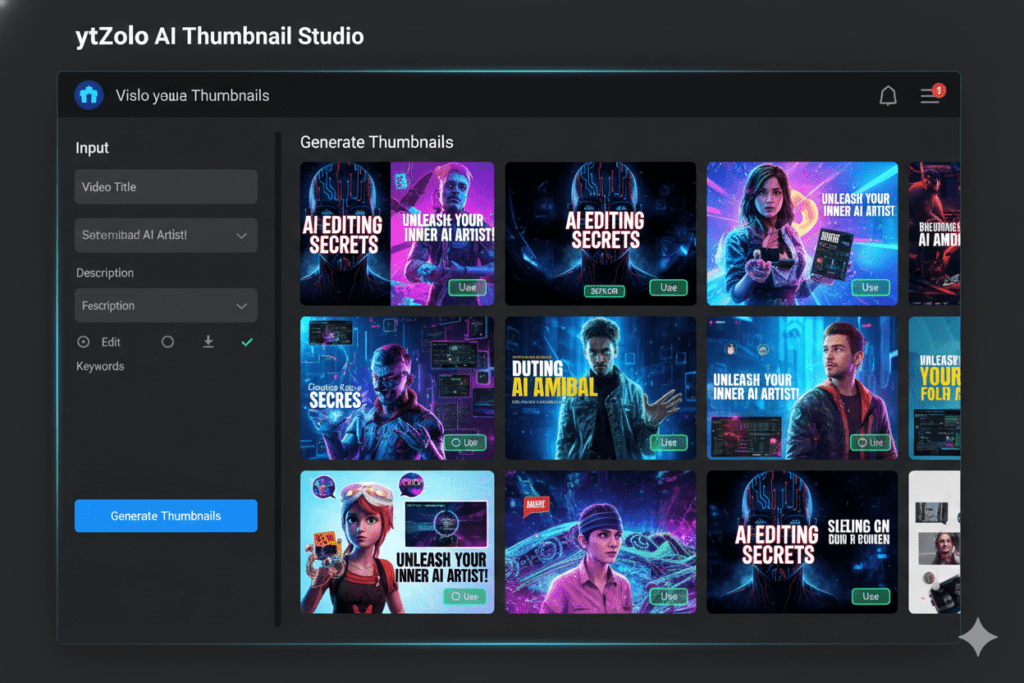Click the Video Title input field
1024x683 pixels.
pos(166,186)
